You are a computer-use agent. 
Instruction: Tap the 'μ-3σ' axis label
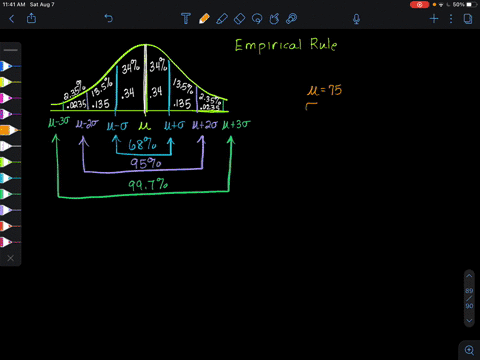click(59, 122)
